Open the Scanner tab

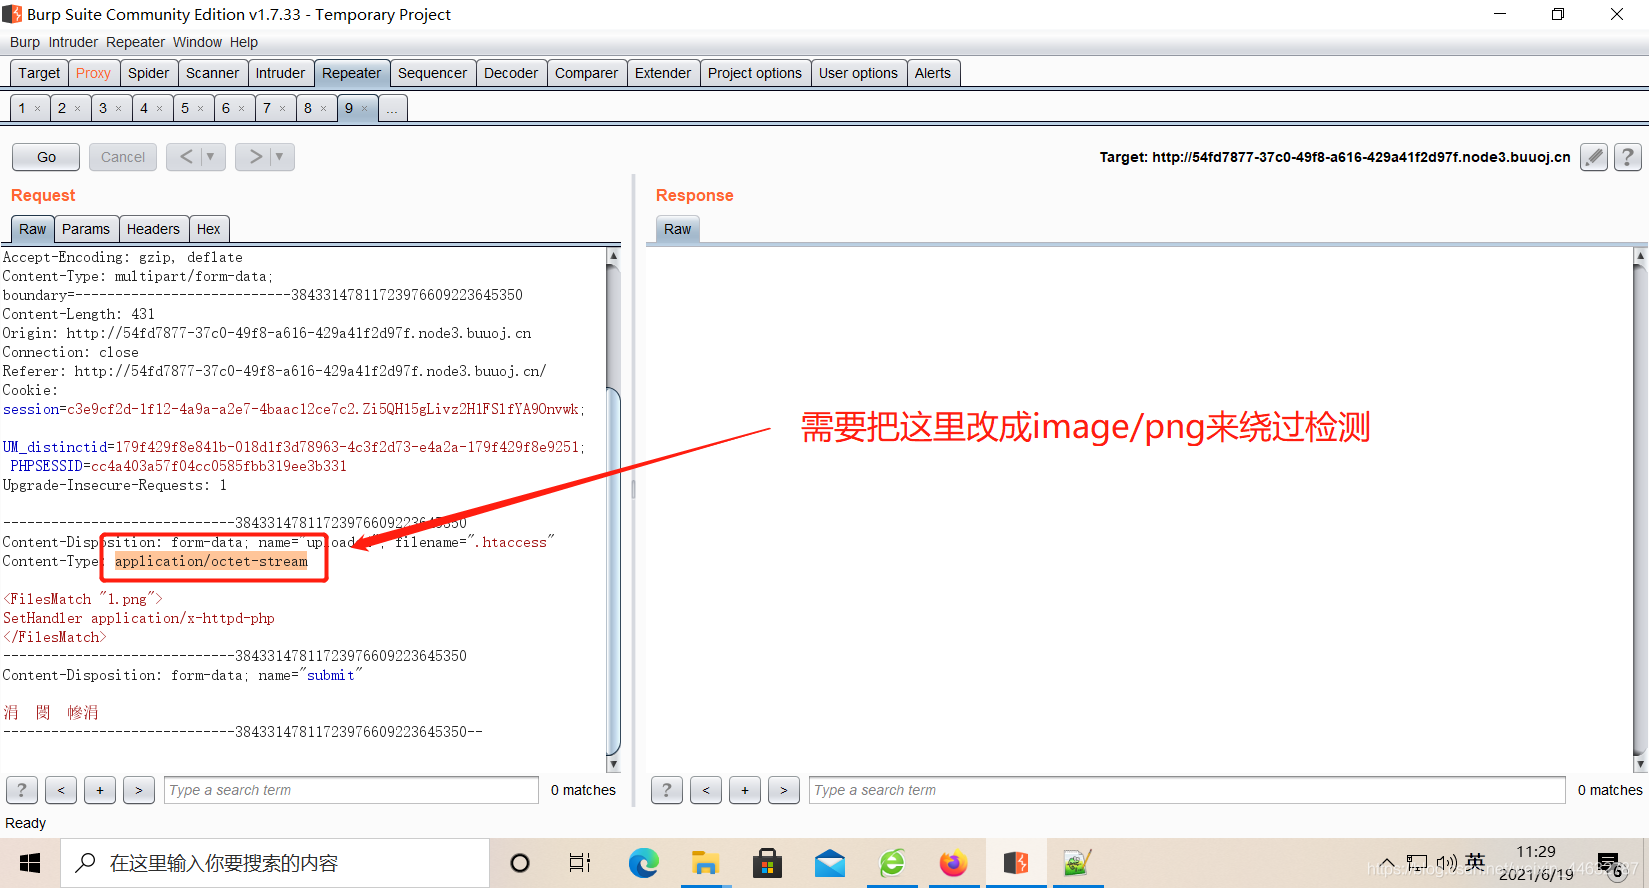(x=212, y=73)
